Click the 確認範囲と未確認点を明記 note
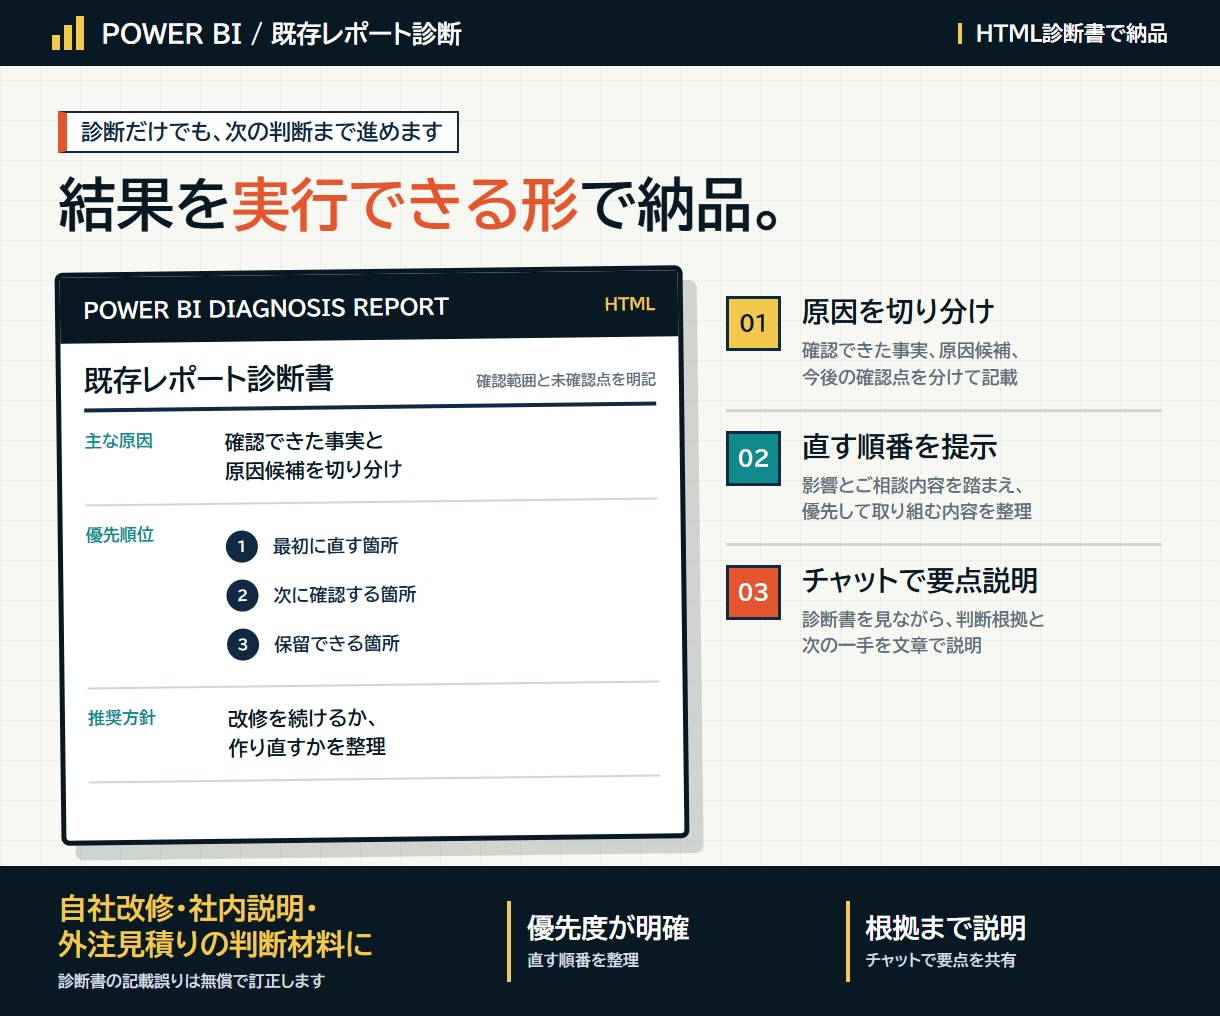This screenshot has width=1220, height=1016. coord(566,380)
